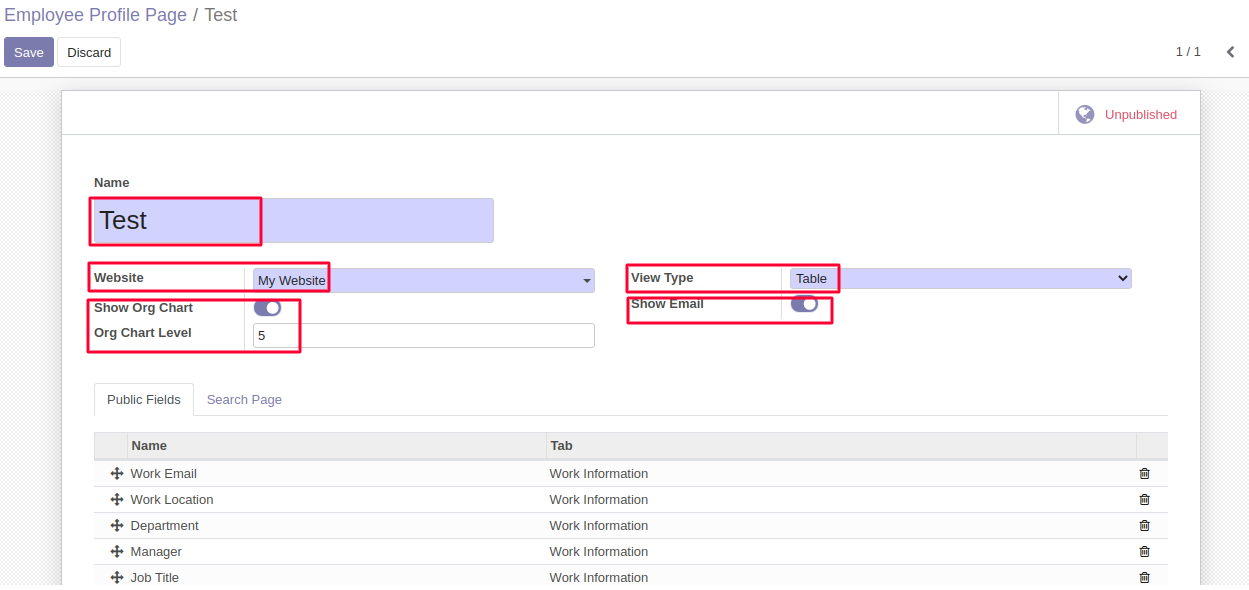Click the drag handle for Work Email row
This screenshot has width=1249, height=590.
tap(117, 474)
